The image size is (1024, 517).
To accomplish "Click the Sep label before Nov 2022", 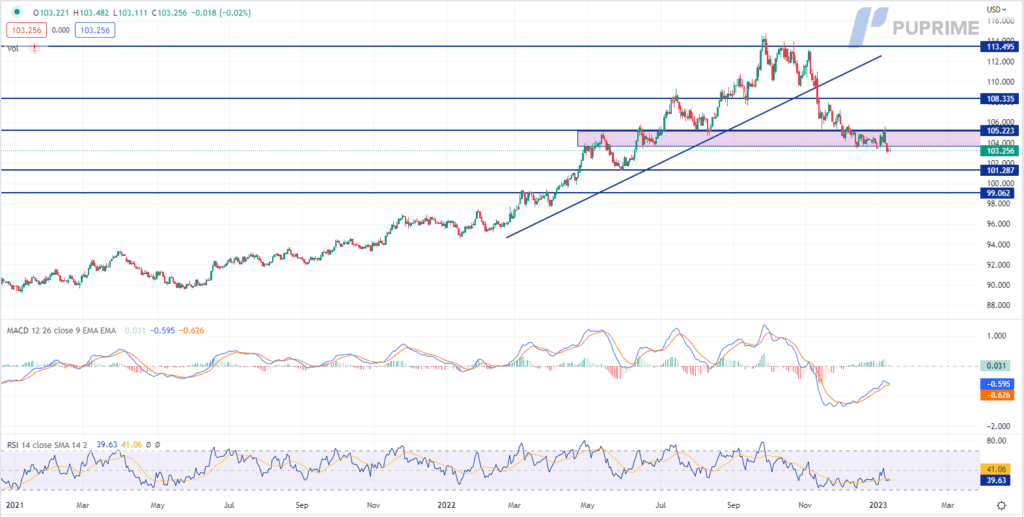I will tap(735, 505).
